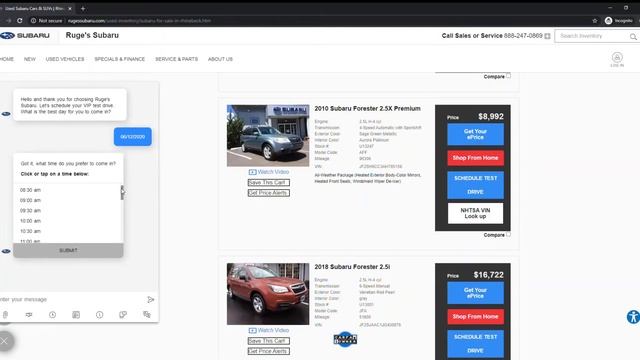640x360 pixels.
Task: Open the Log In account icon
Action: tap(617, 59)
